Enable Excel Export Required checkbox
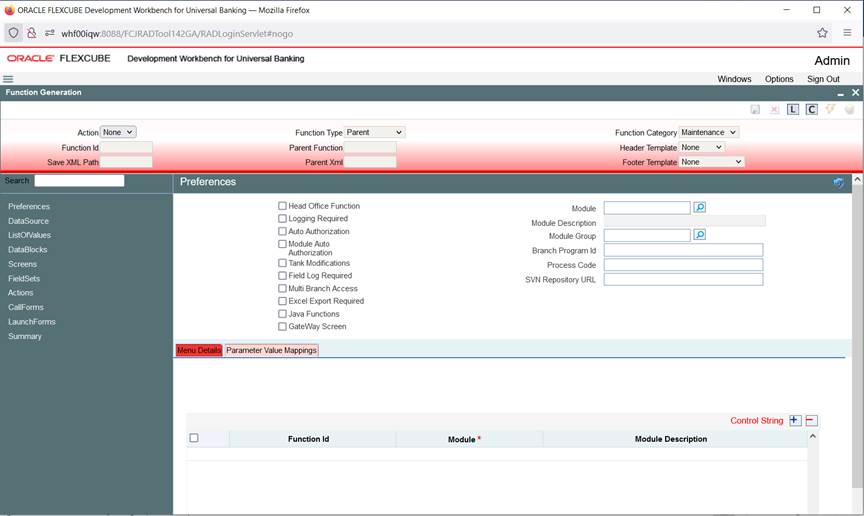 coord(282,301)
